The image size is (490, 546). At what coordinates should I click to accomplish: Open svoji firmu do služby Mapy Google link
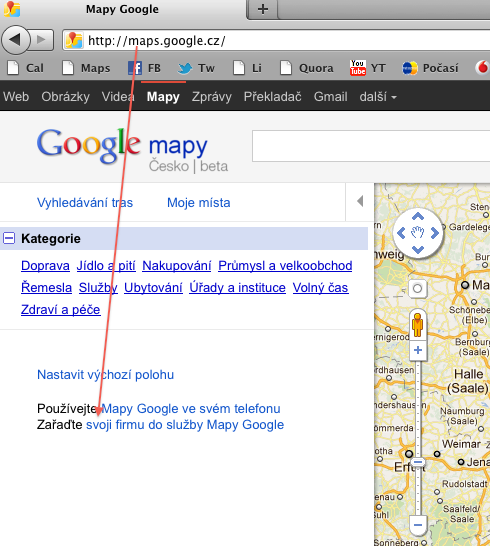(185, 425)
